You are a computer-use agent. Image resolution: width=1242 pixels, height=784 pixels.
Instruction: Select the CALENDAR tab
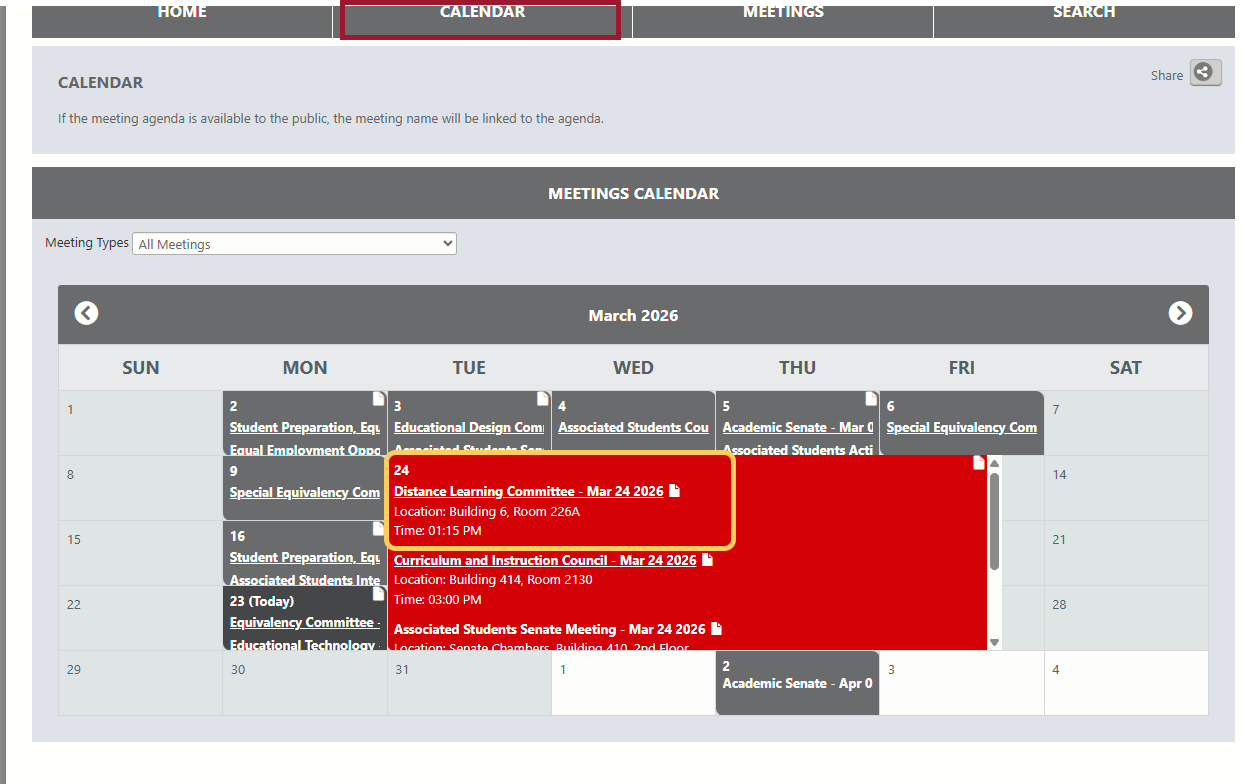481,12
